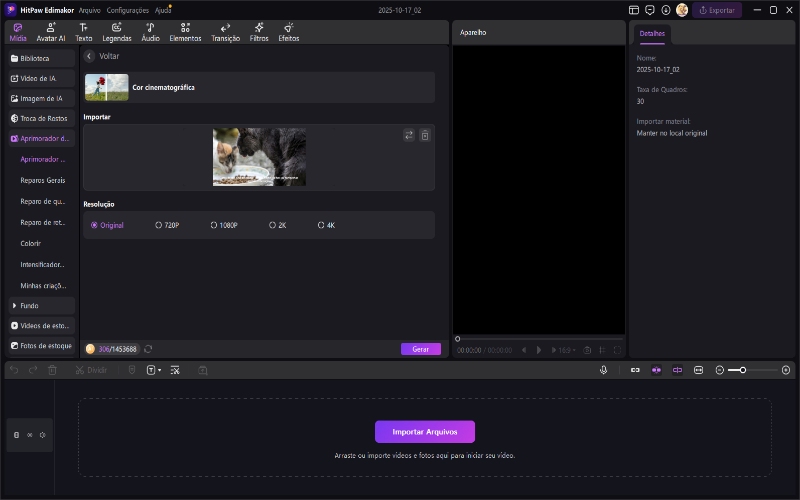This screenshot has width=800, height=500.
Task: Click the undo arrow in the timeline toolbar
Action: click(14, 370)
